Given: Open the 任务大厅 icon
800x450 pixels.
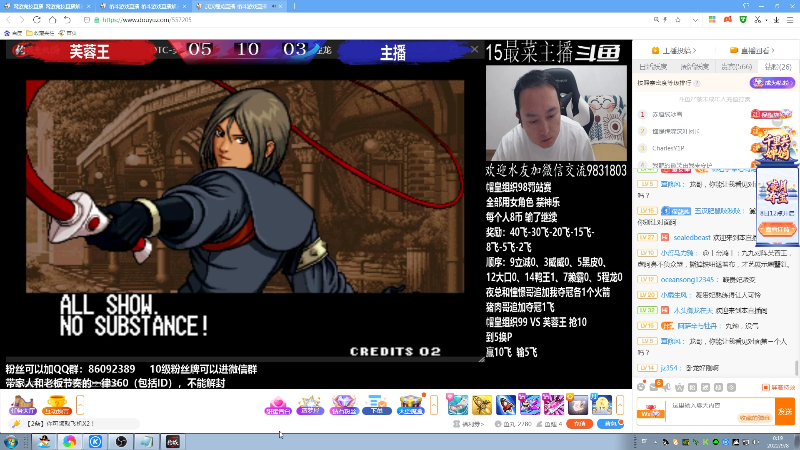Looking at the screenshot, I should (x=22, y=405).
